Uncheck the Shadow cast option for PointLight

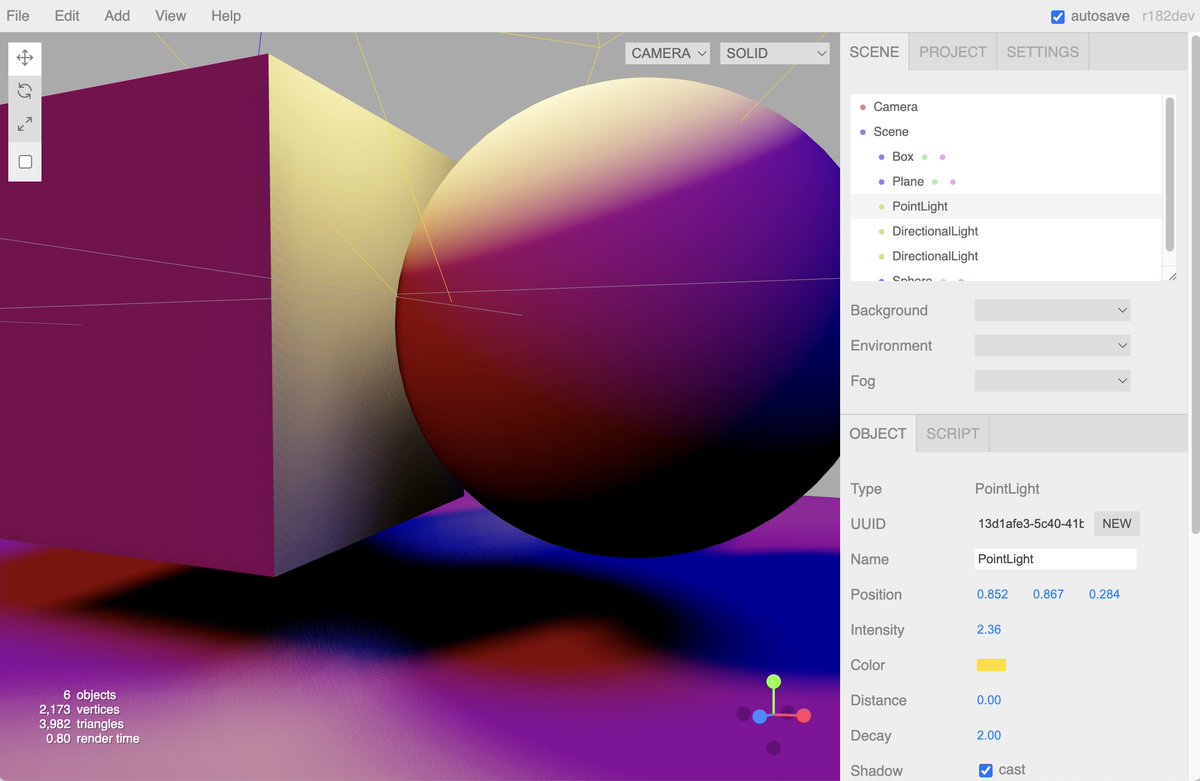pos(985,769)
